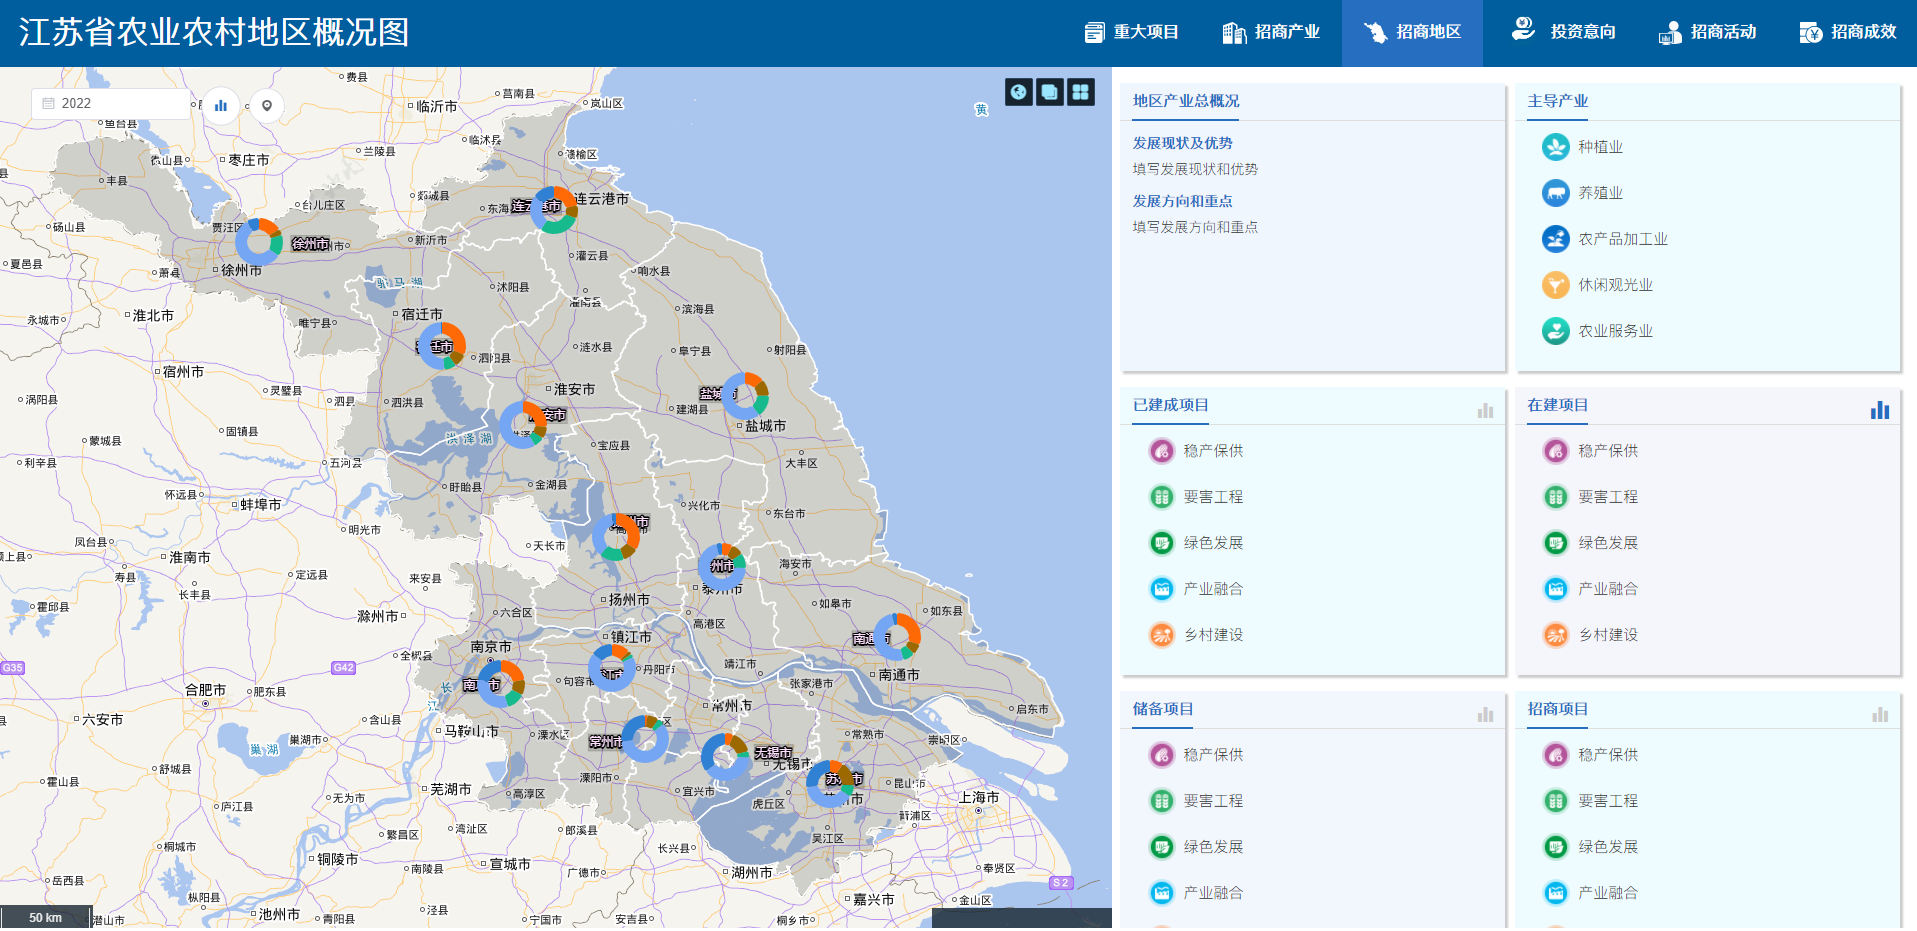Click 稳产保供 under 已建成项目
Screen dimensions: 1917x931
(1212, 451)
